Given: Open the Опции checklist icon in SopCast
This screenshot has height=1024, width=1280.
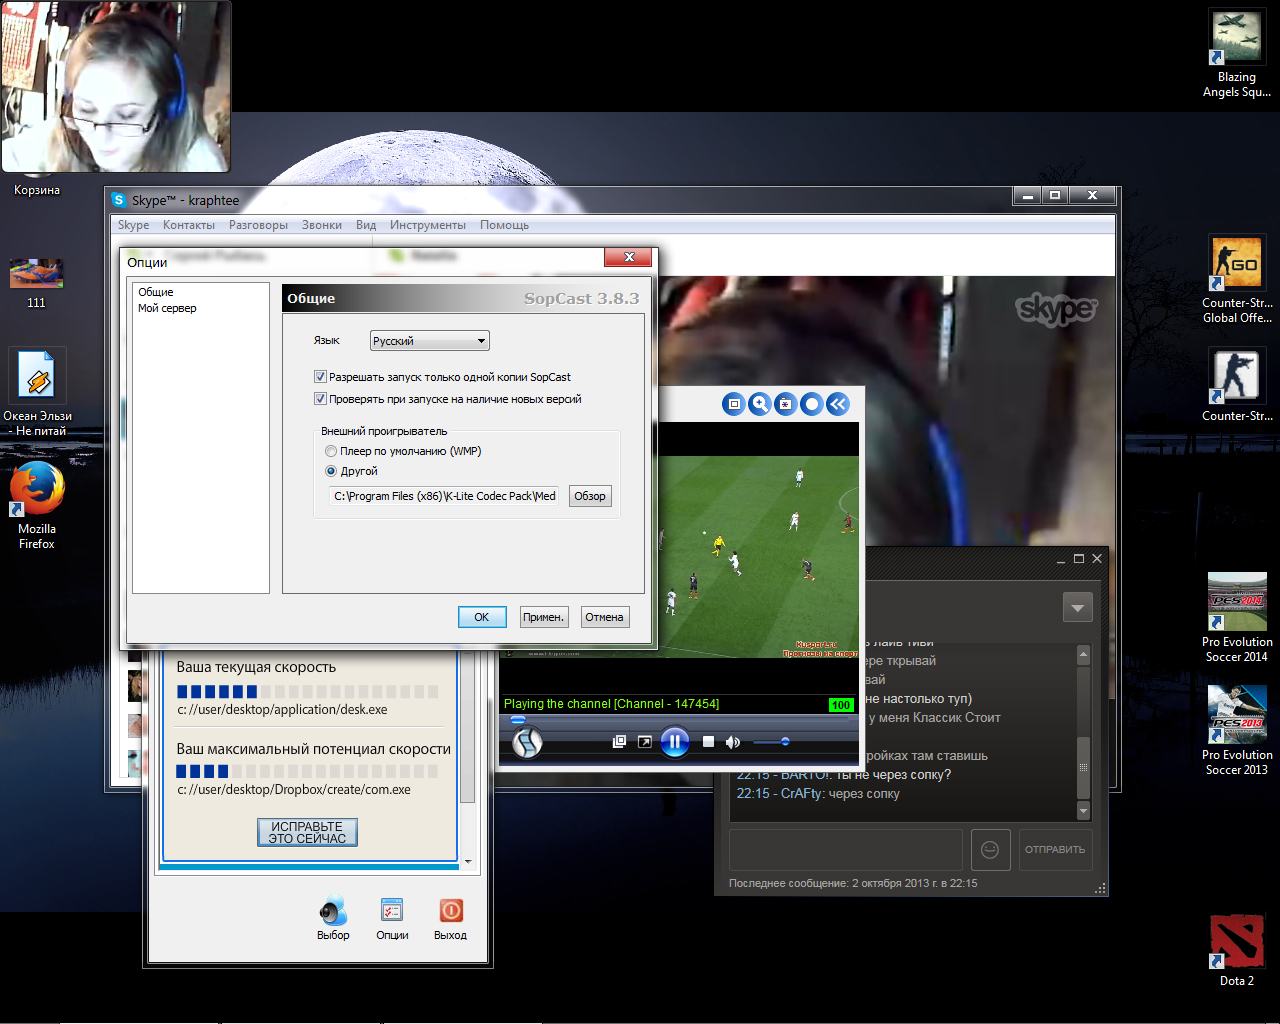Looking at the screenshot, I should [392, 910].
